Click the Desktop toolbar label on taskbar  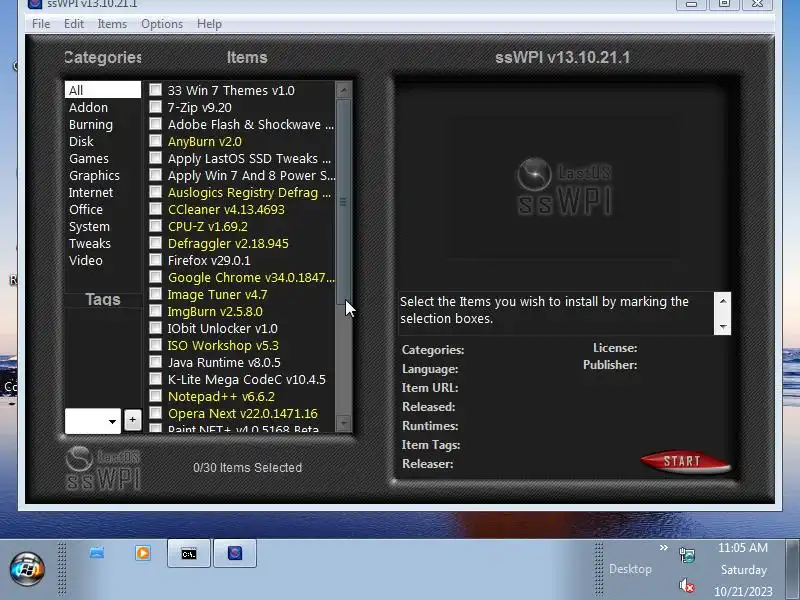[x=630, y=569]
